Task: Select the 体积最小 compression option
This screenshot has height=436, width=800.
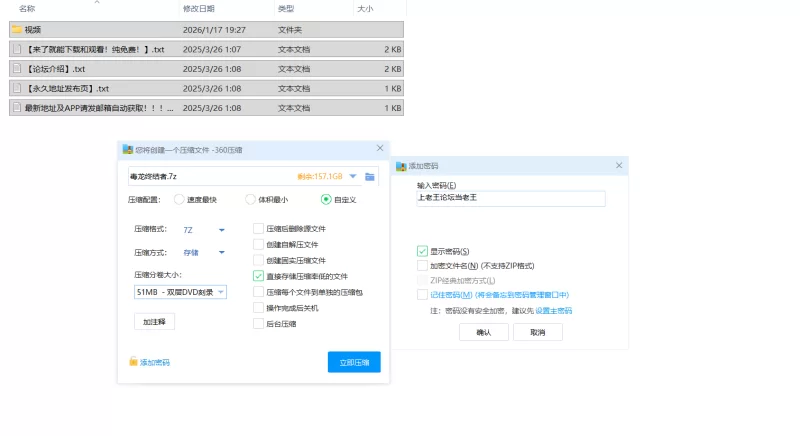Action: pyautogui.click(x=250, y=199)
